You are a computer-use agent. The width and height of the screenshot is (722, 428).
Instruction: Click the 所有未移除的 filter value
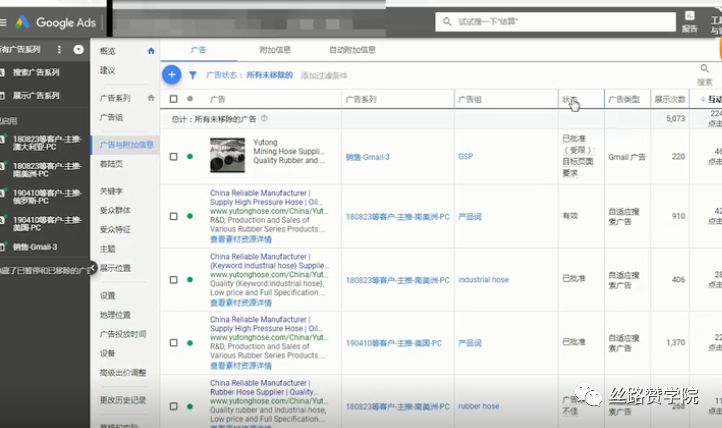pyautogui.click(x=269, y=75)
